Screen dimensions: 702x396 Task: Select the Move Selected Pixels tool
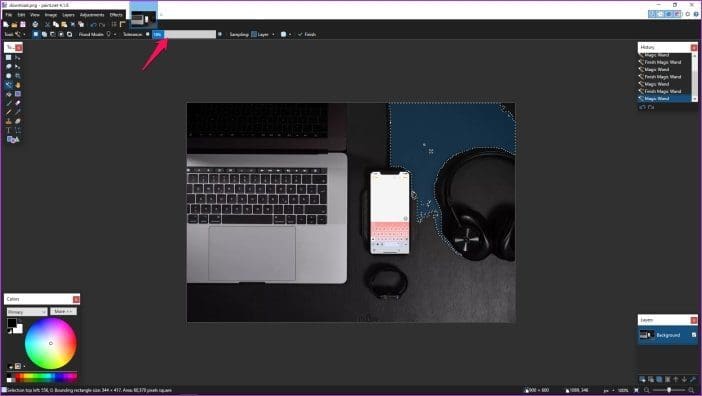[17, 57]
